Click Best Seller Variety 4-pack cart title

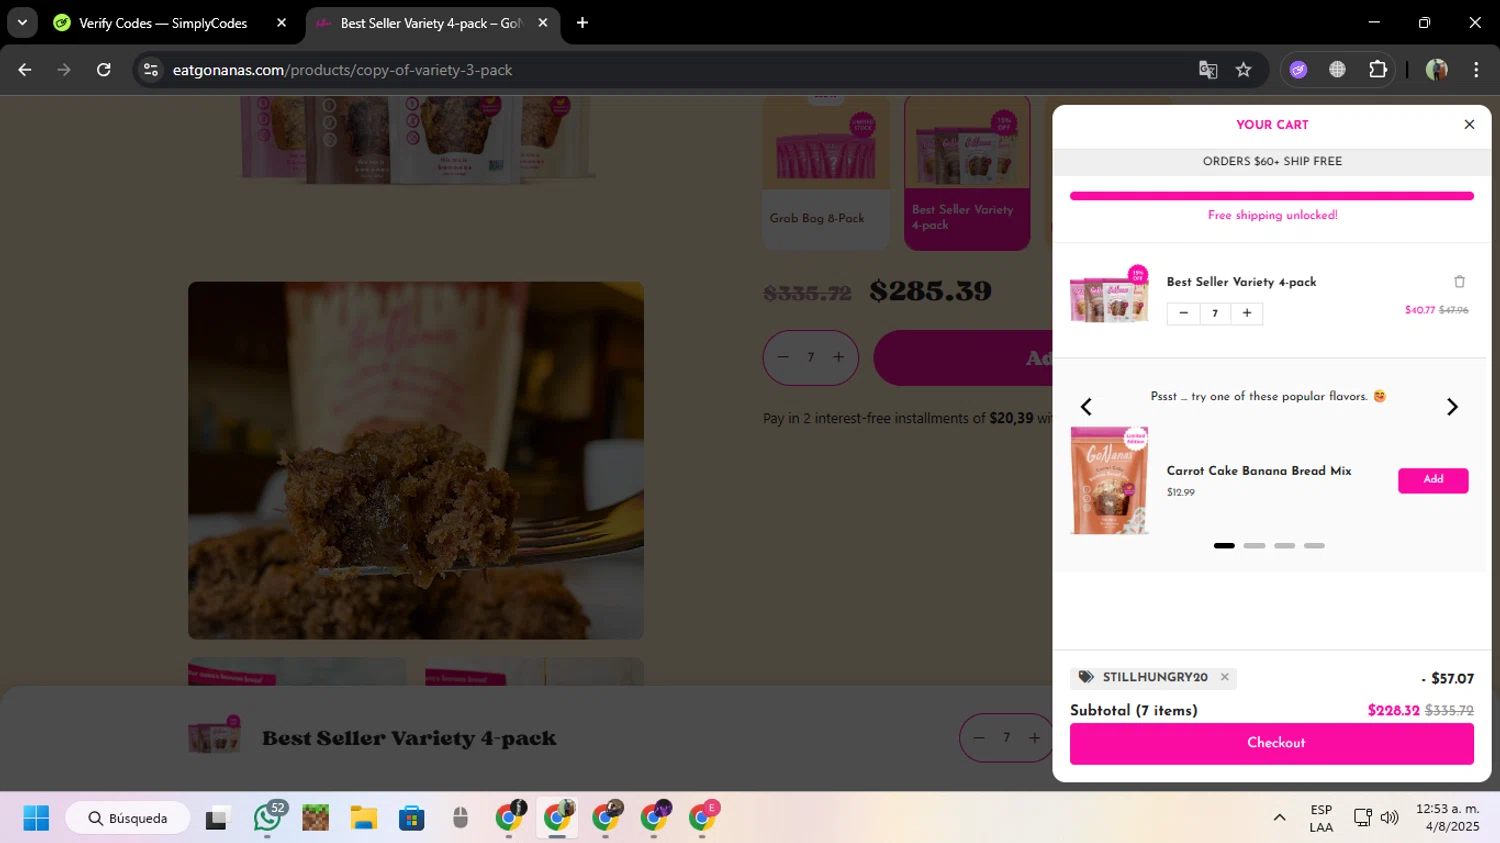(x=1241, y=282)
